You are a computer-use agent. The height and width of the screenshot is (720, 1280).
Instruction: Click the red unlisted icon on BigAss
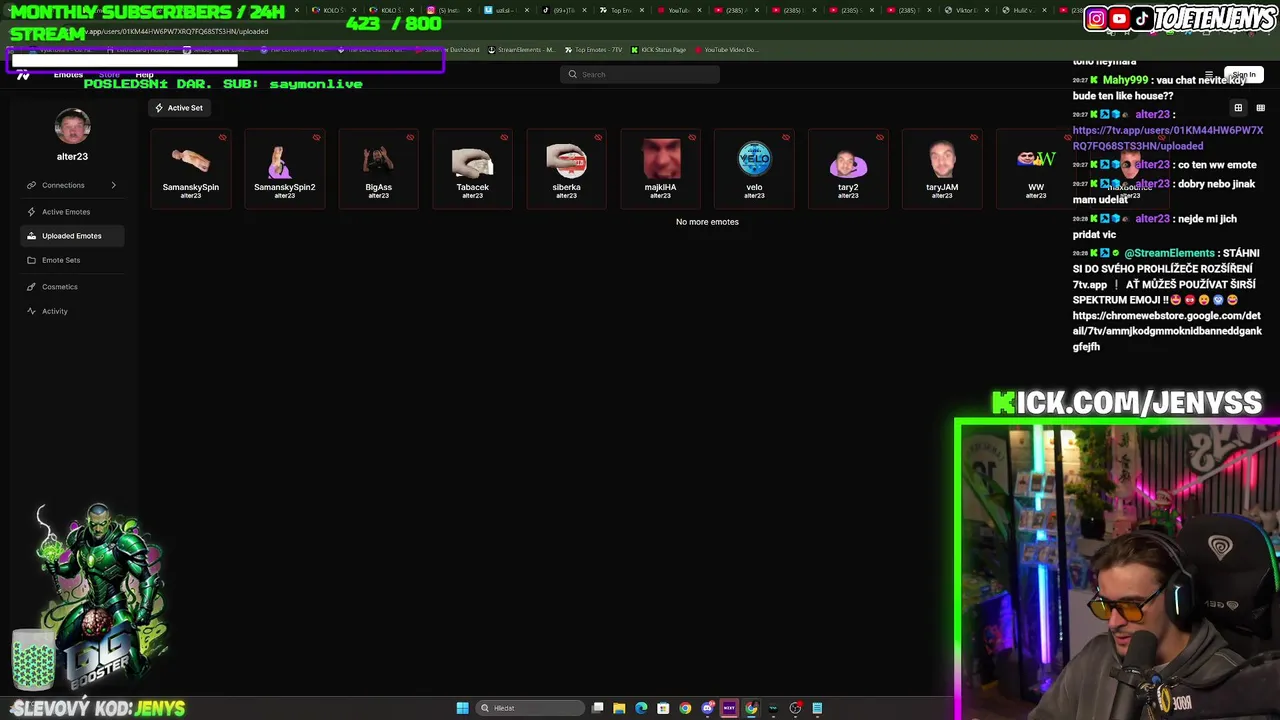pyautogui.click(x=410, y=138)
